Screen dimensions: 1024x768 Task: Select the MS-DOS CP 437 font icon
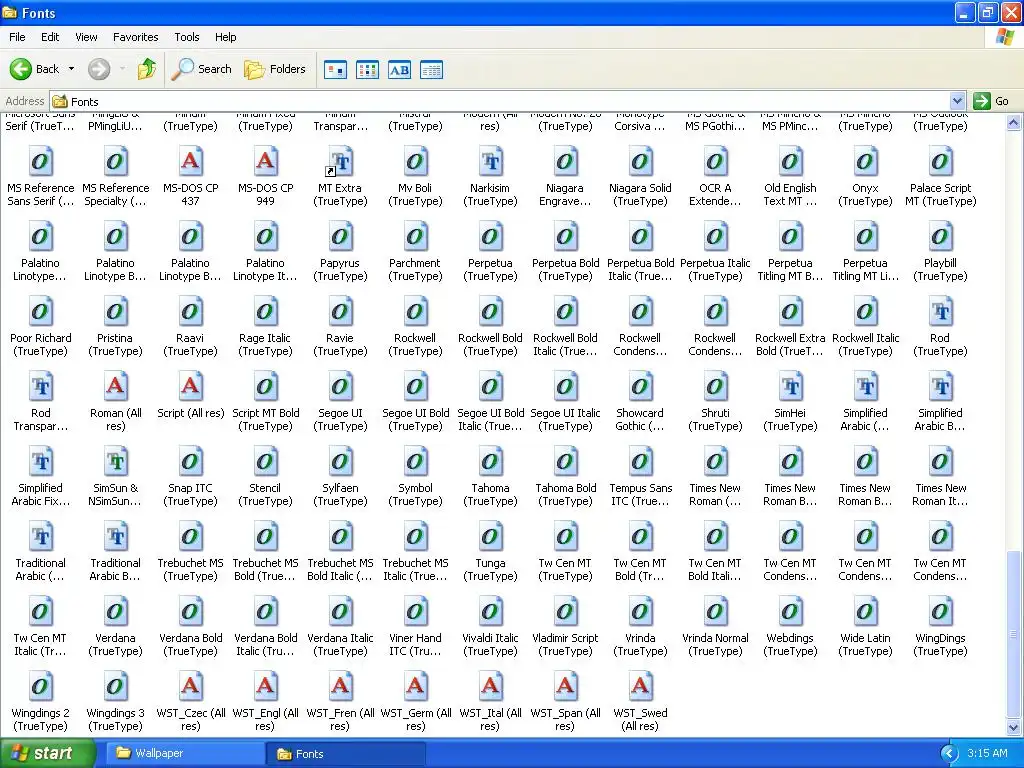pyautogui.click(x=190, y=161)
